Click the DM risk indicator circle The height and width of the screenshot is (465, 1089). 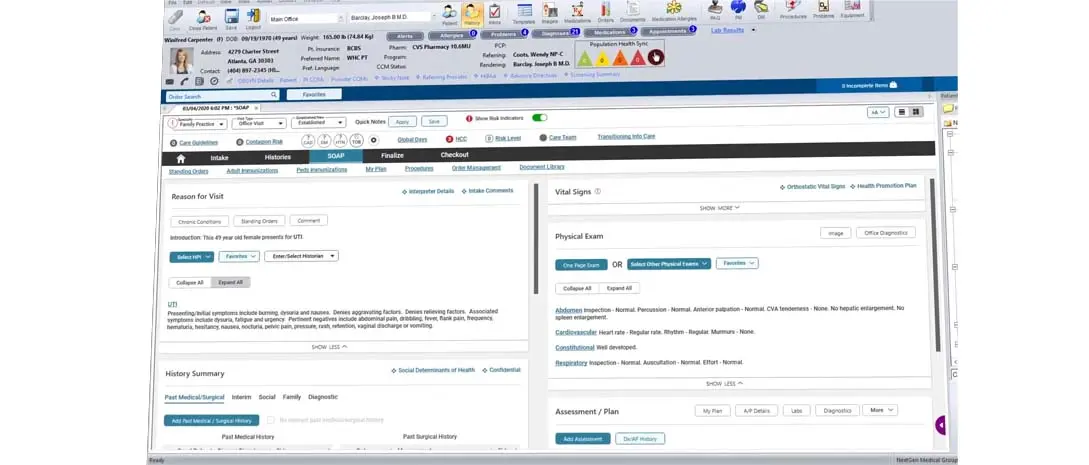[324, 140]
